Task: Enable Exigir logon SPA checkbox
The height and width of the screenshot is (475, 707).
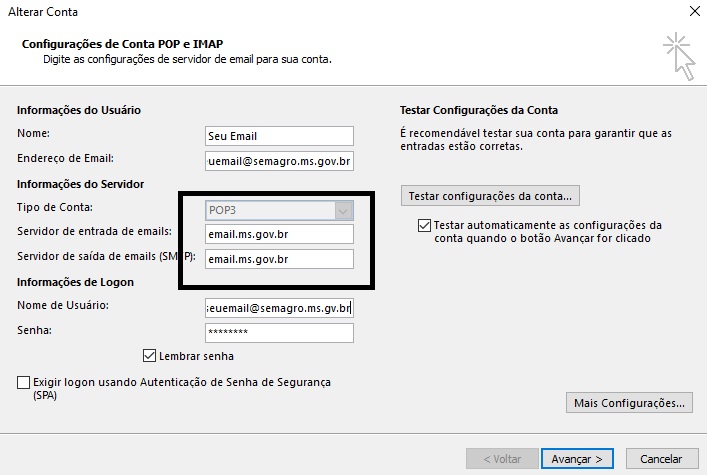Action: tap(24, 383)
